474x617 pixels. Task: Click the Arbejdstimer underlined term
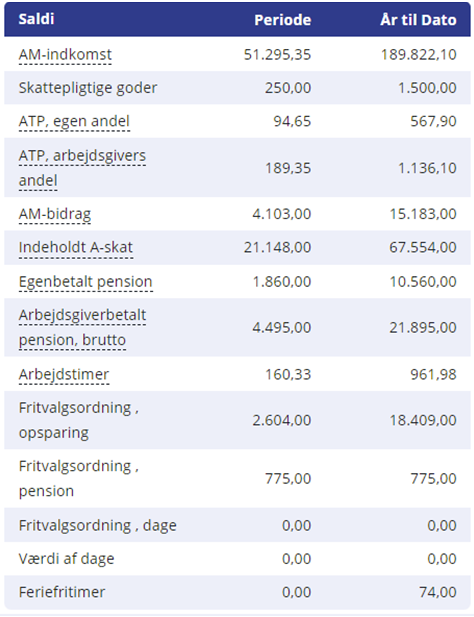point(64,374)
